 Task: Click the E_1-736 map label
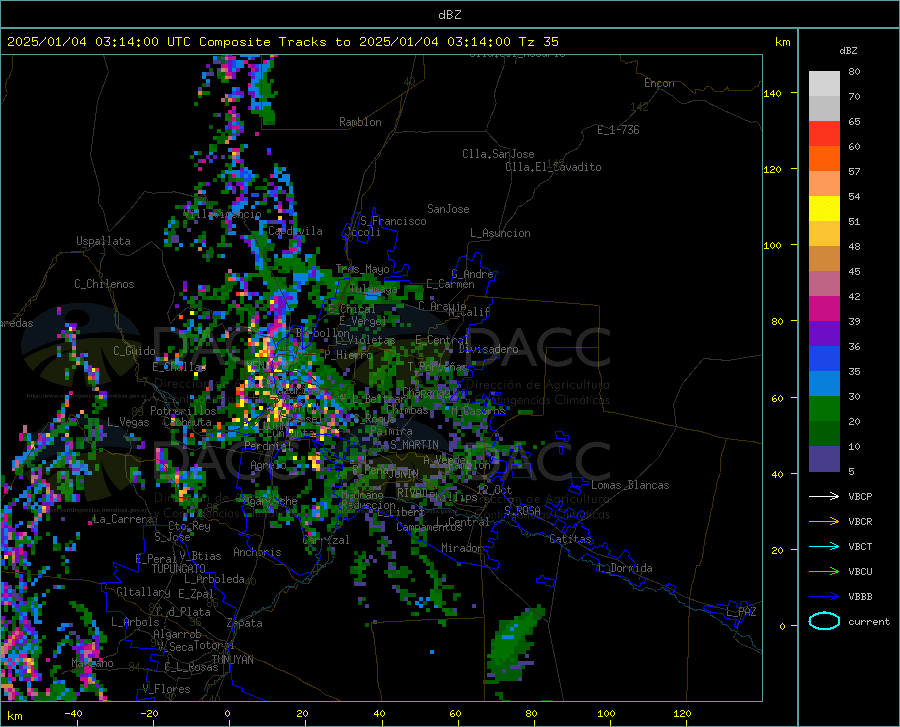tap(618, 130)
